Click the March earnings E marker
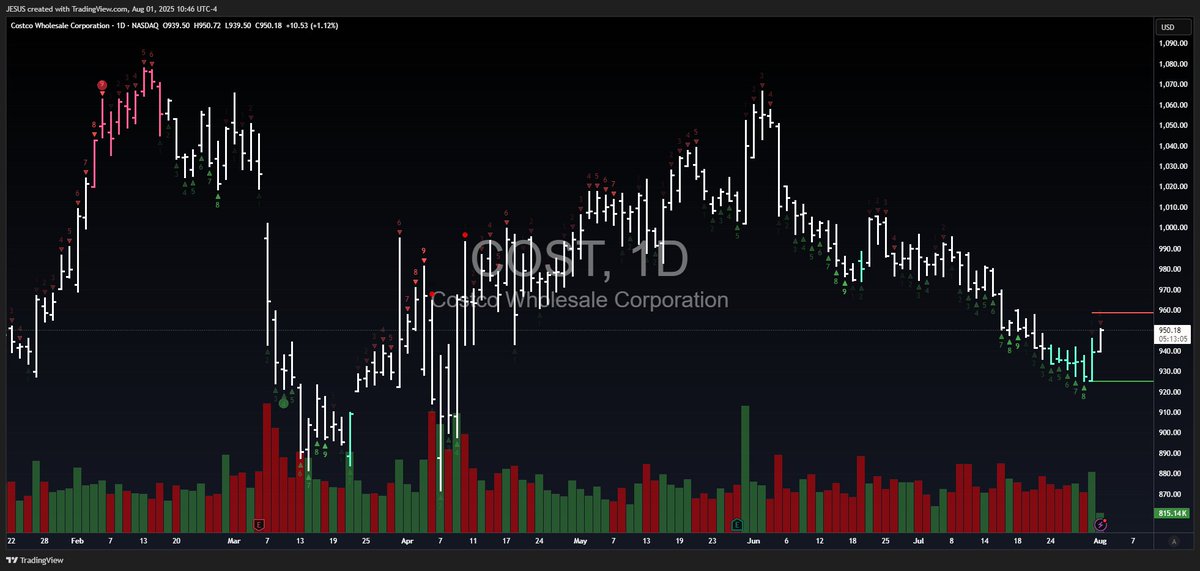The height and width of the screenshot is (571, 1200). 259,524
